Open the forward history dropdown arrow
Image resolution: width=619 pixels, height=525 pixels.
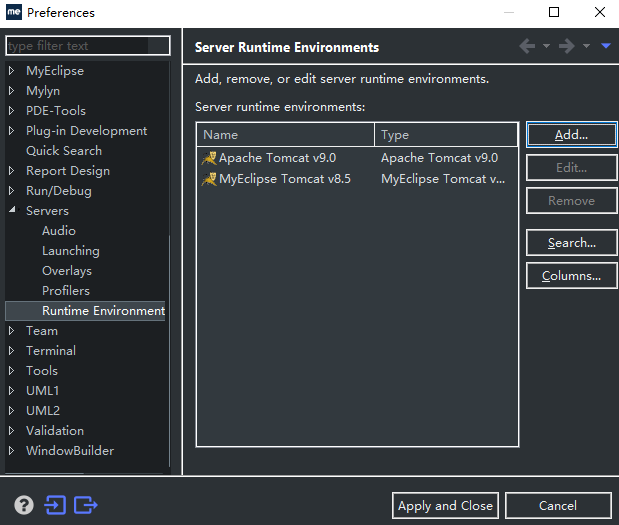[x=587, y=46]
